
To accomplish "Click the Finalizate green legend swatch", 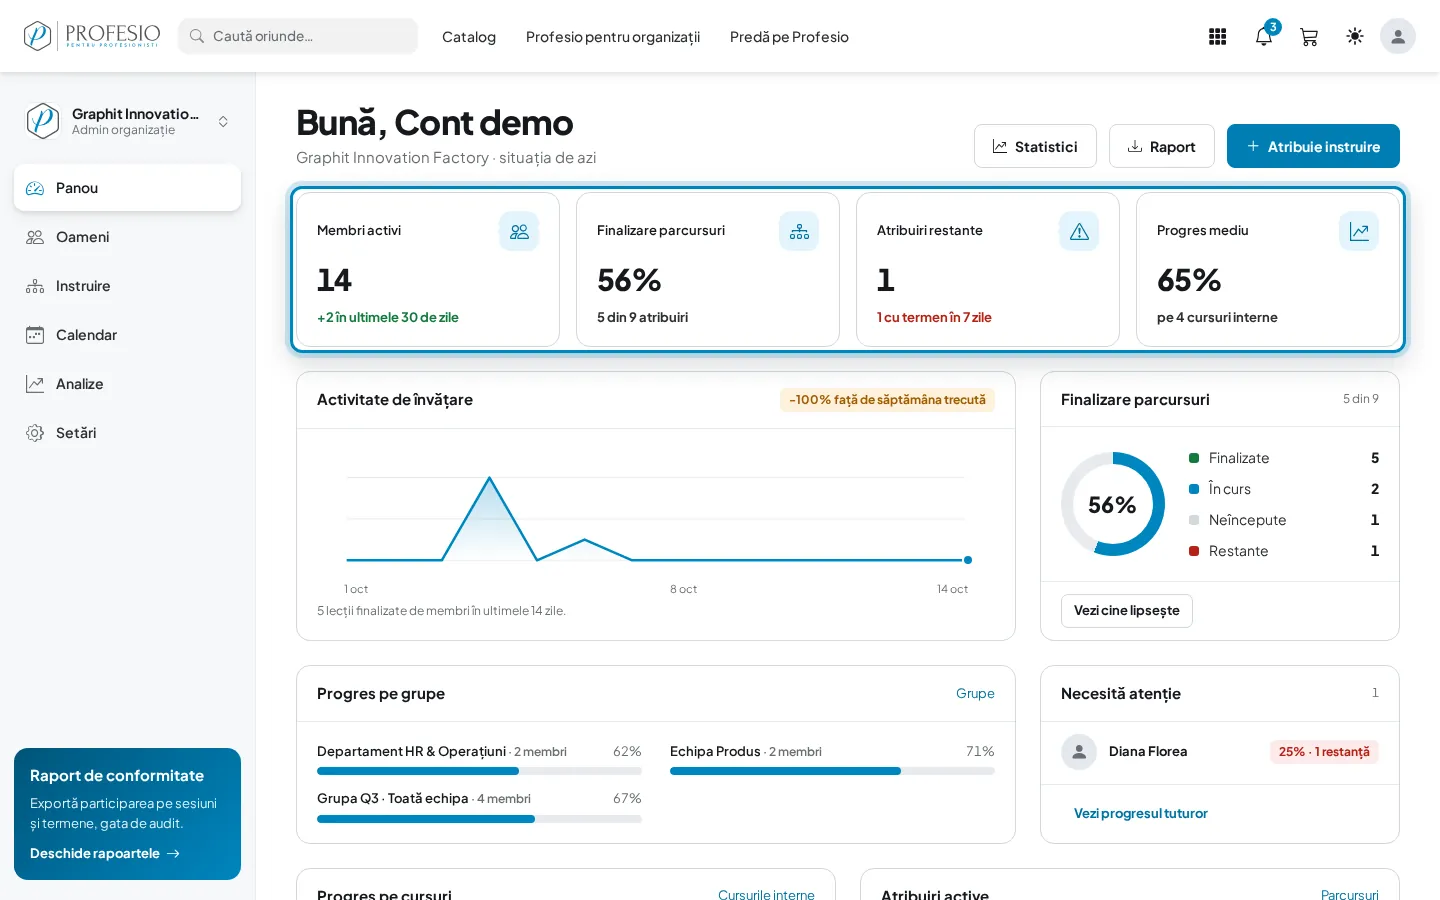I will pyautogui.click(x=1194, y=458).
